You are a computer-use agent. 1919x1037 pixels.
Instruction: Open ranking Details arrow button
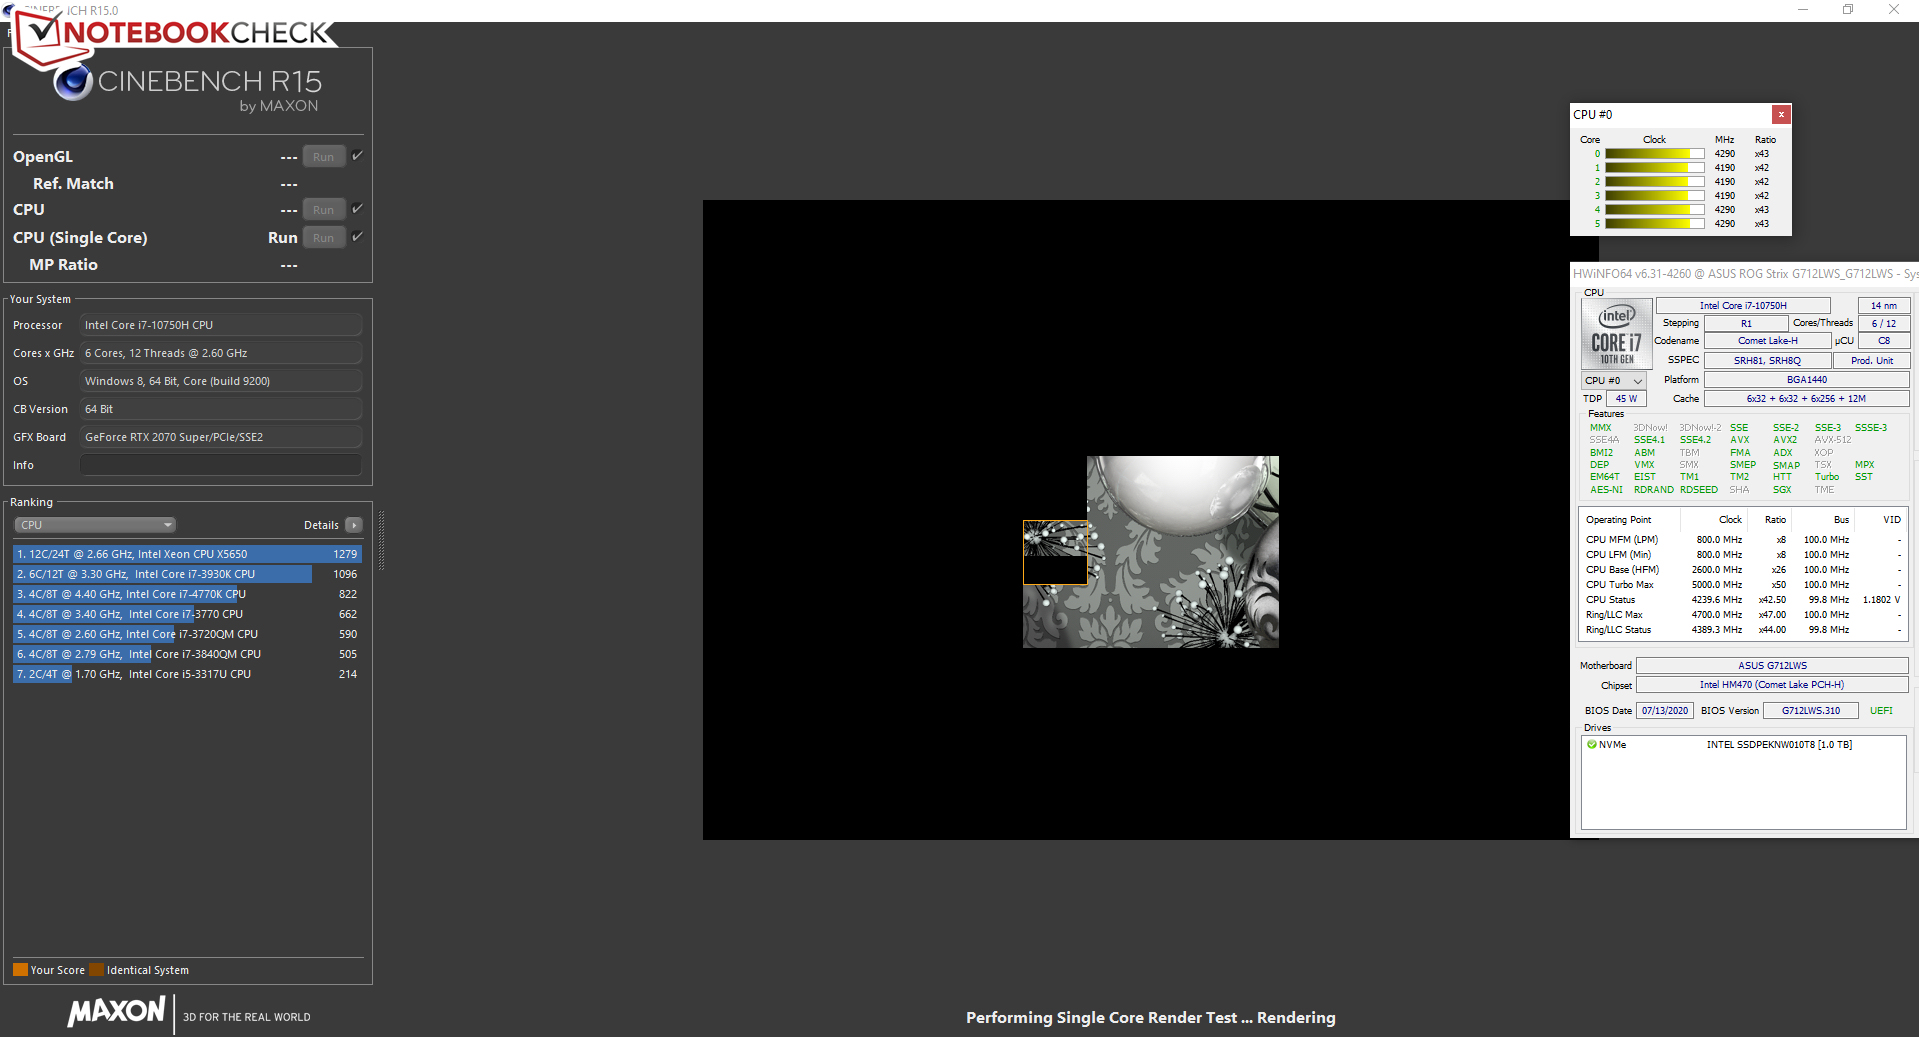pos(354,525)
